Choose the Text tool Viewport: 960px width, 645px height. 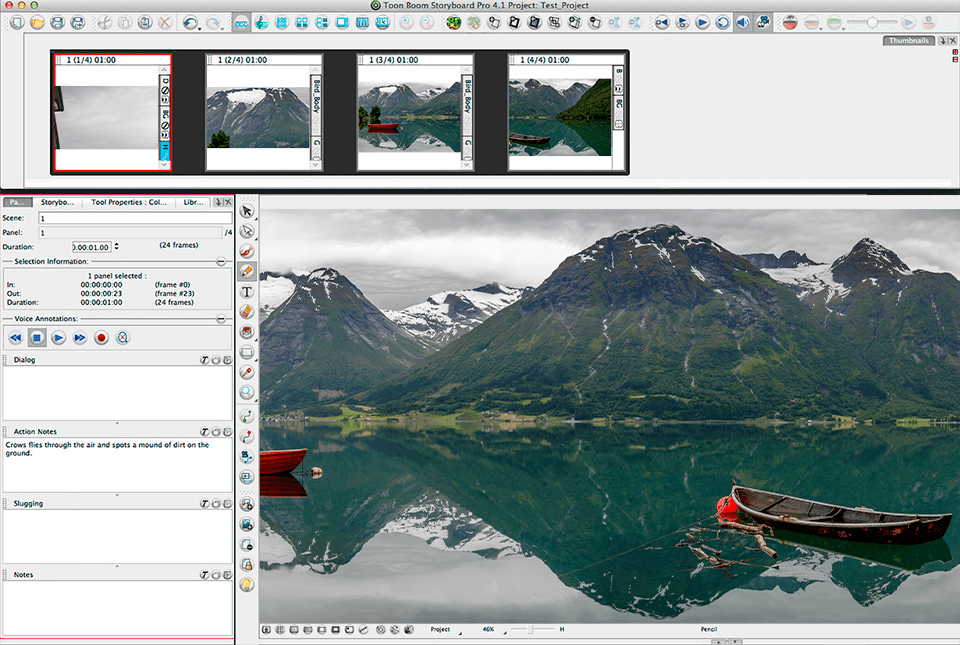pyautogui.click(x=246, y=291)
